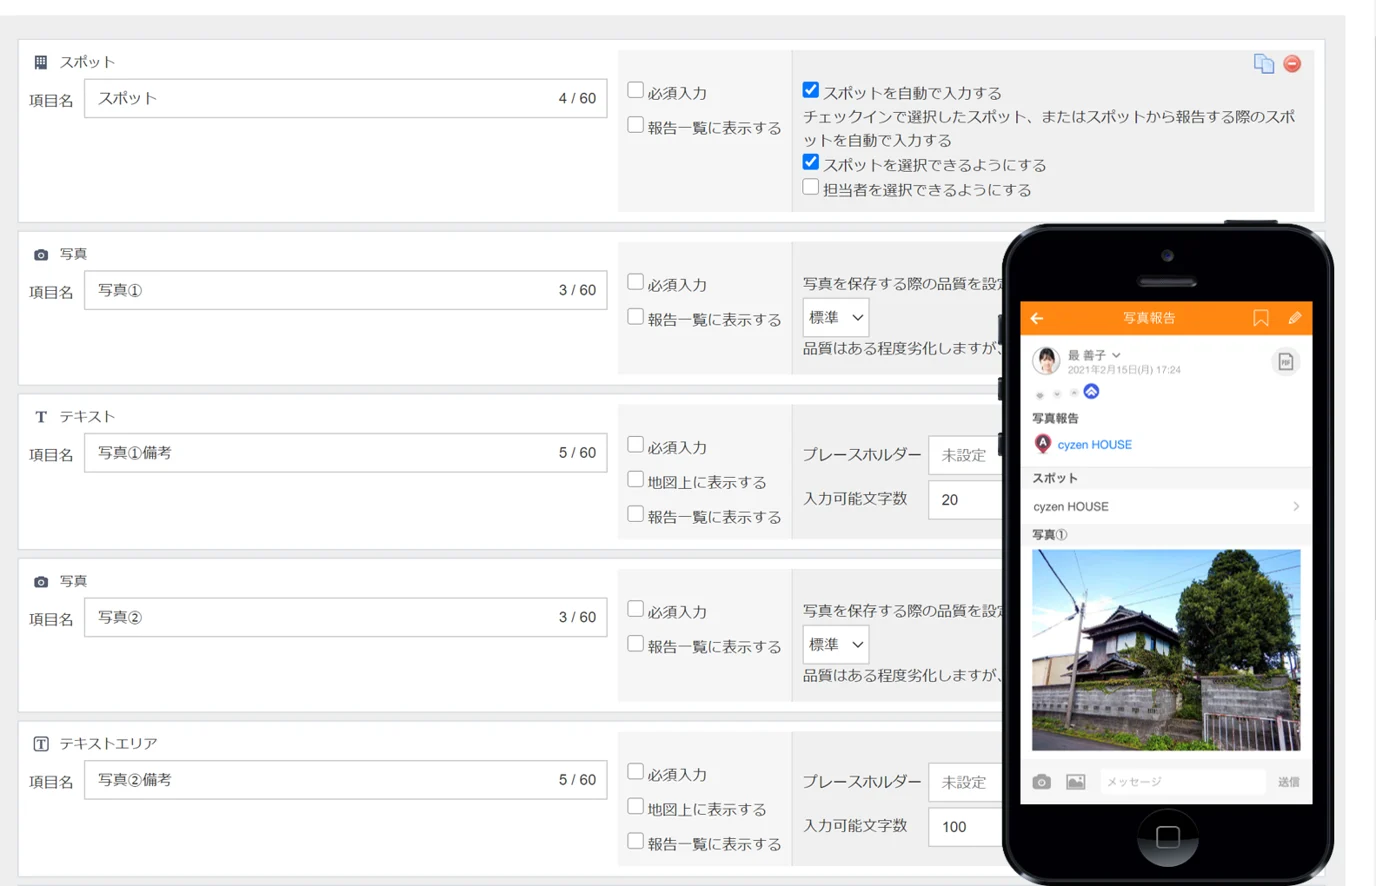The width and height of the screenshot is (1376, 886).
Task: Click the T icon beside テキスト heading
Action: 41,417
